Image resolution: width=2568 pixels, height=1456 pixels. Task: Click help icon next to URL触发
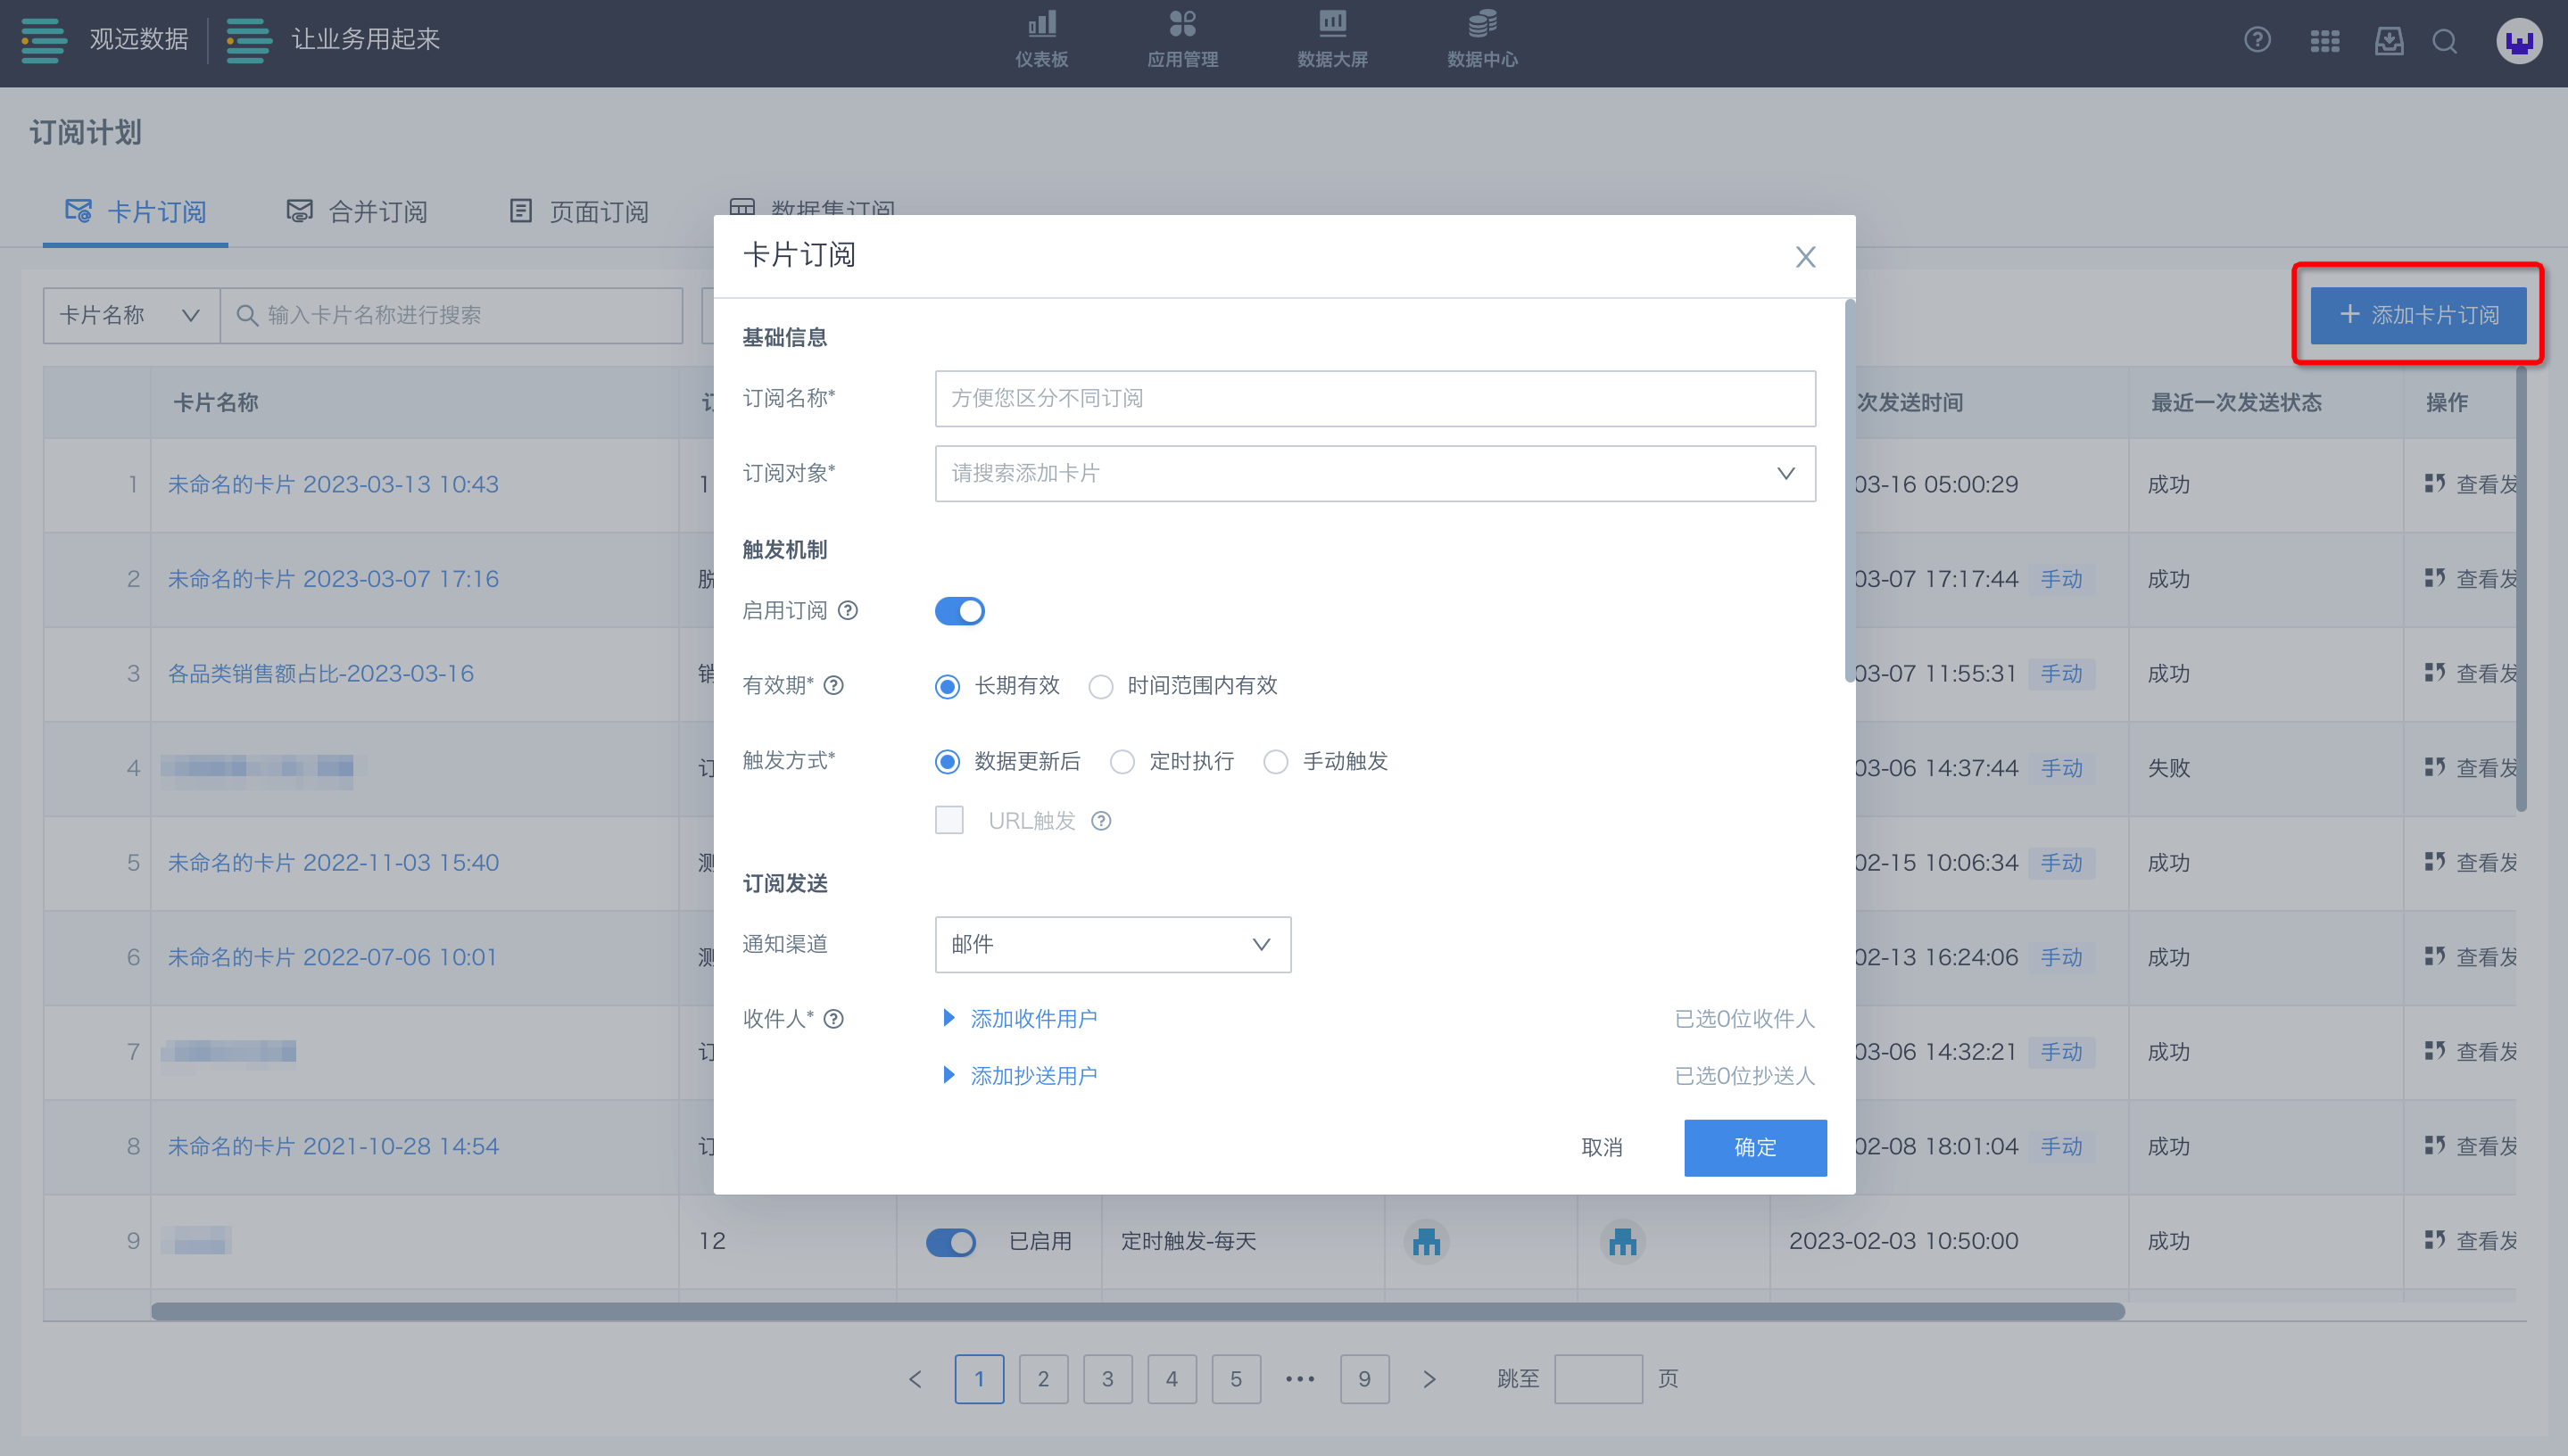(1101, 821)
